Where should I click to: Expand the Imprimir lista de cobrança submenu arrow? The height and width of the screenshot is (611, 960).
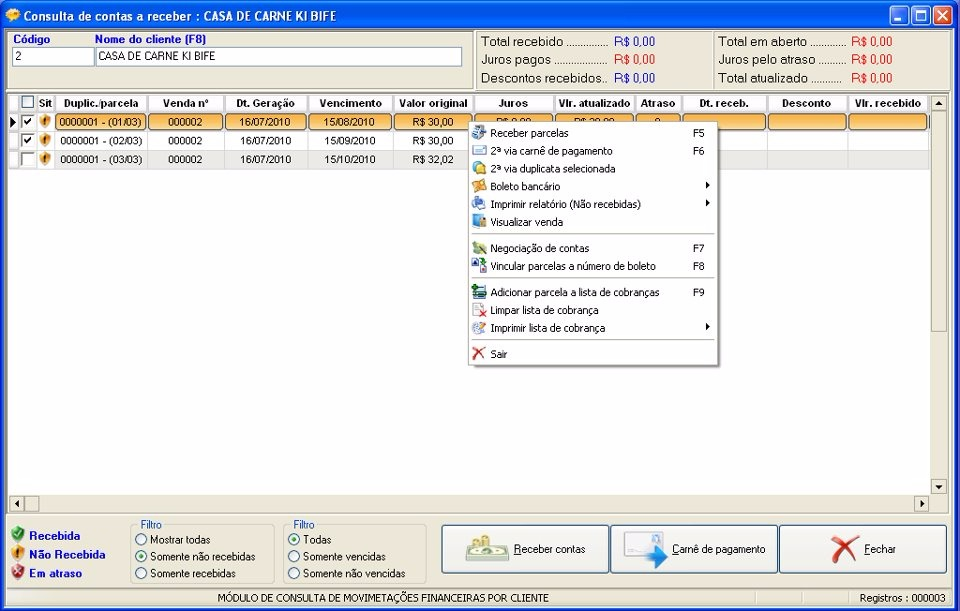point(707,327)
